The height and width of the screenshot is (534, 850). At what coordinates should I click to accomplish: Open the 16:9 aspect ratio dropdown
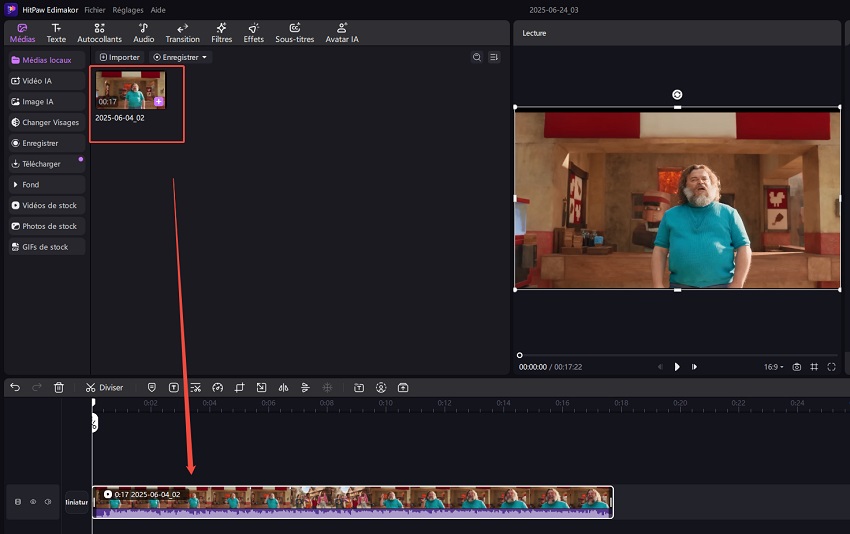click(x=774, y=367)
